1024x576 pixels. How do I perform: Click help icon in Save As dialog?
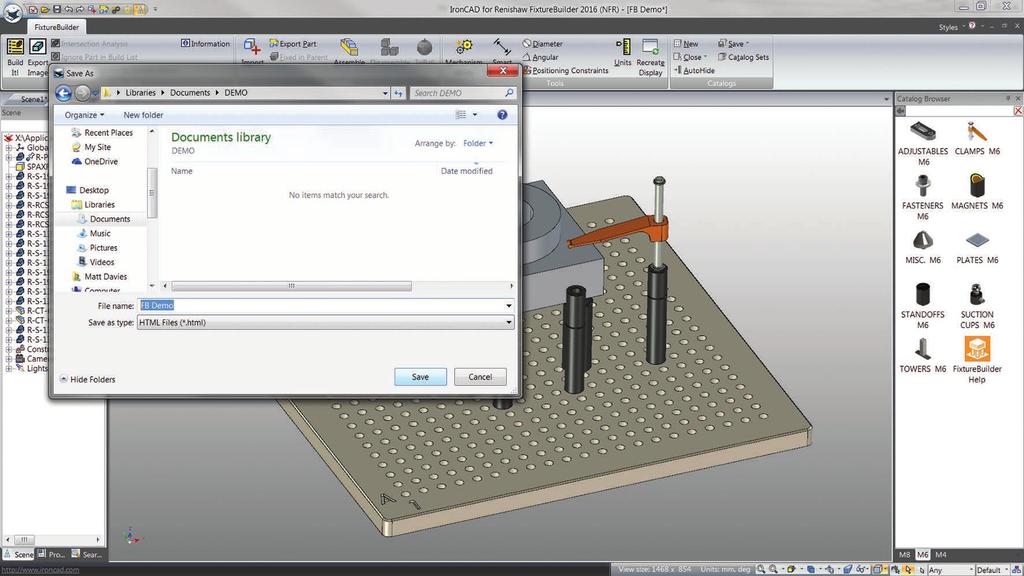coord(502,115)
